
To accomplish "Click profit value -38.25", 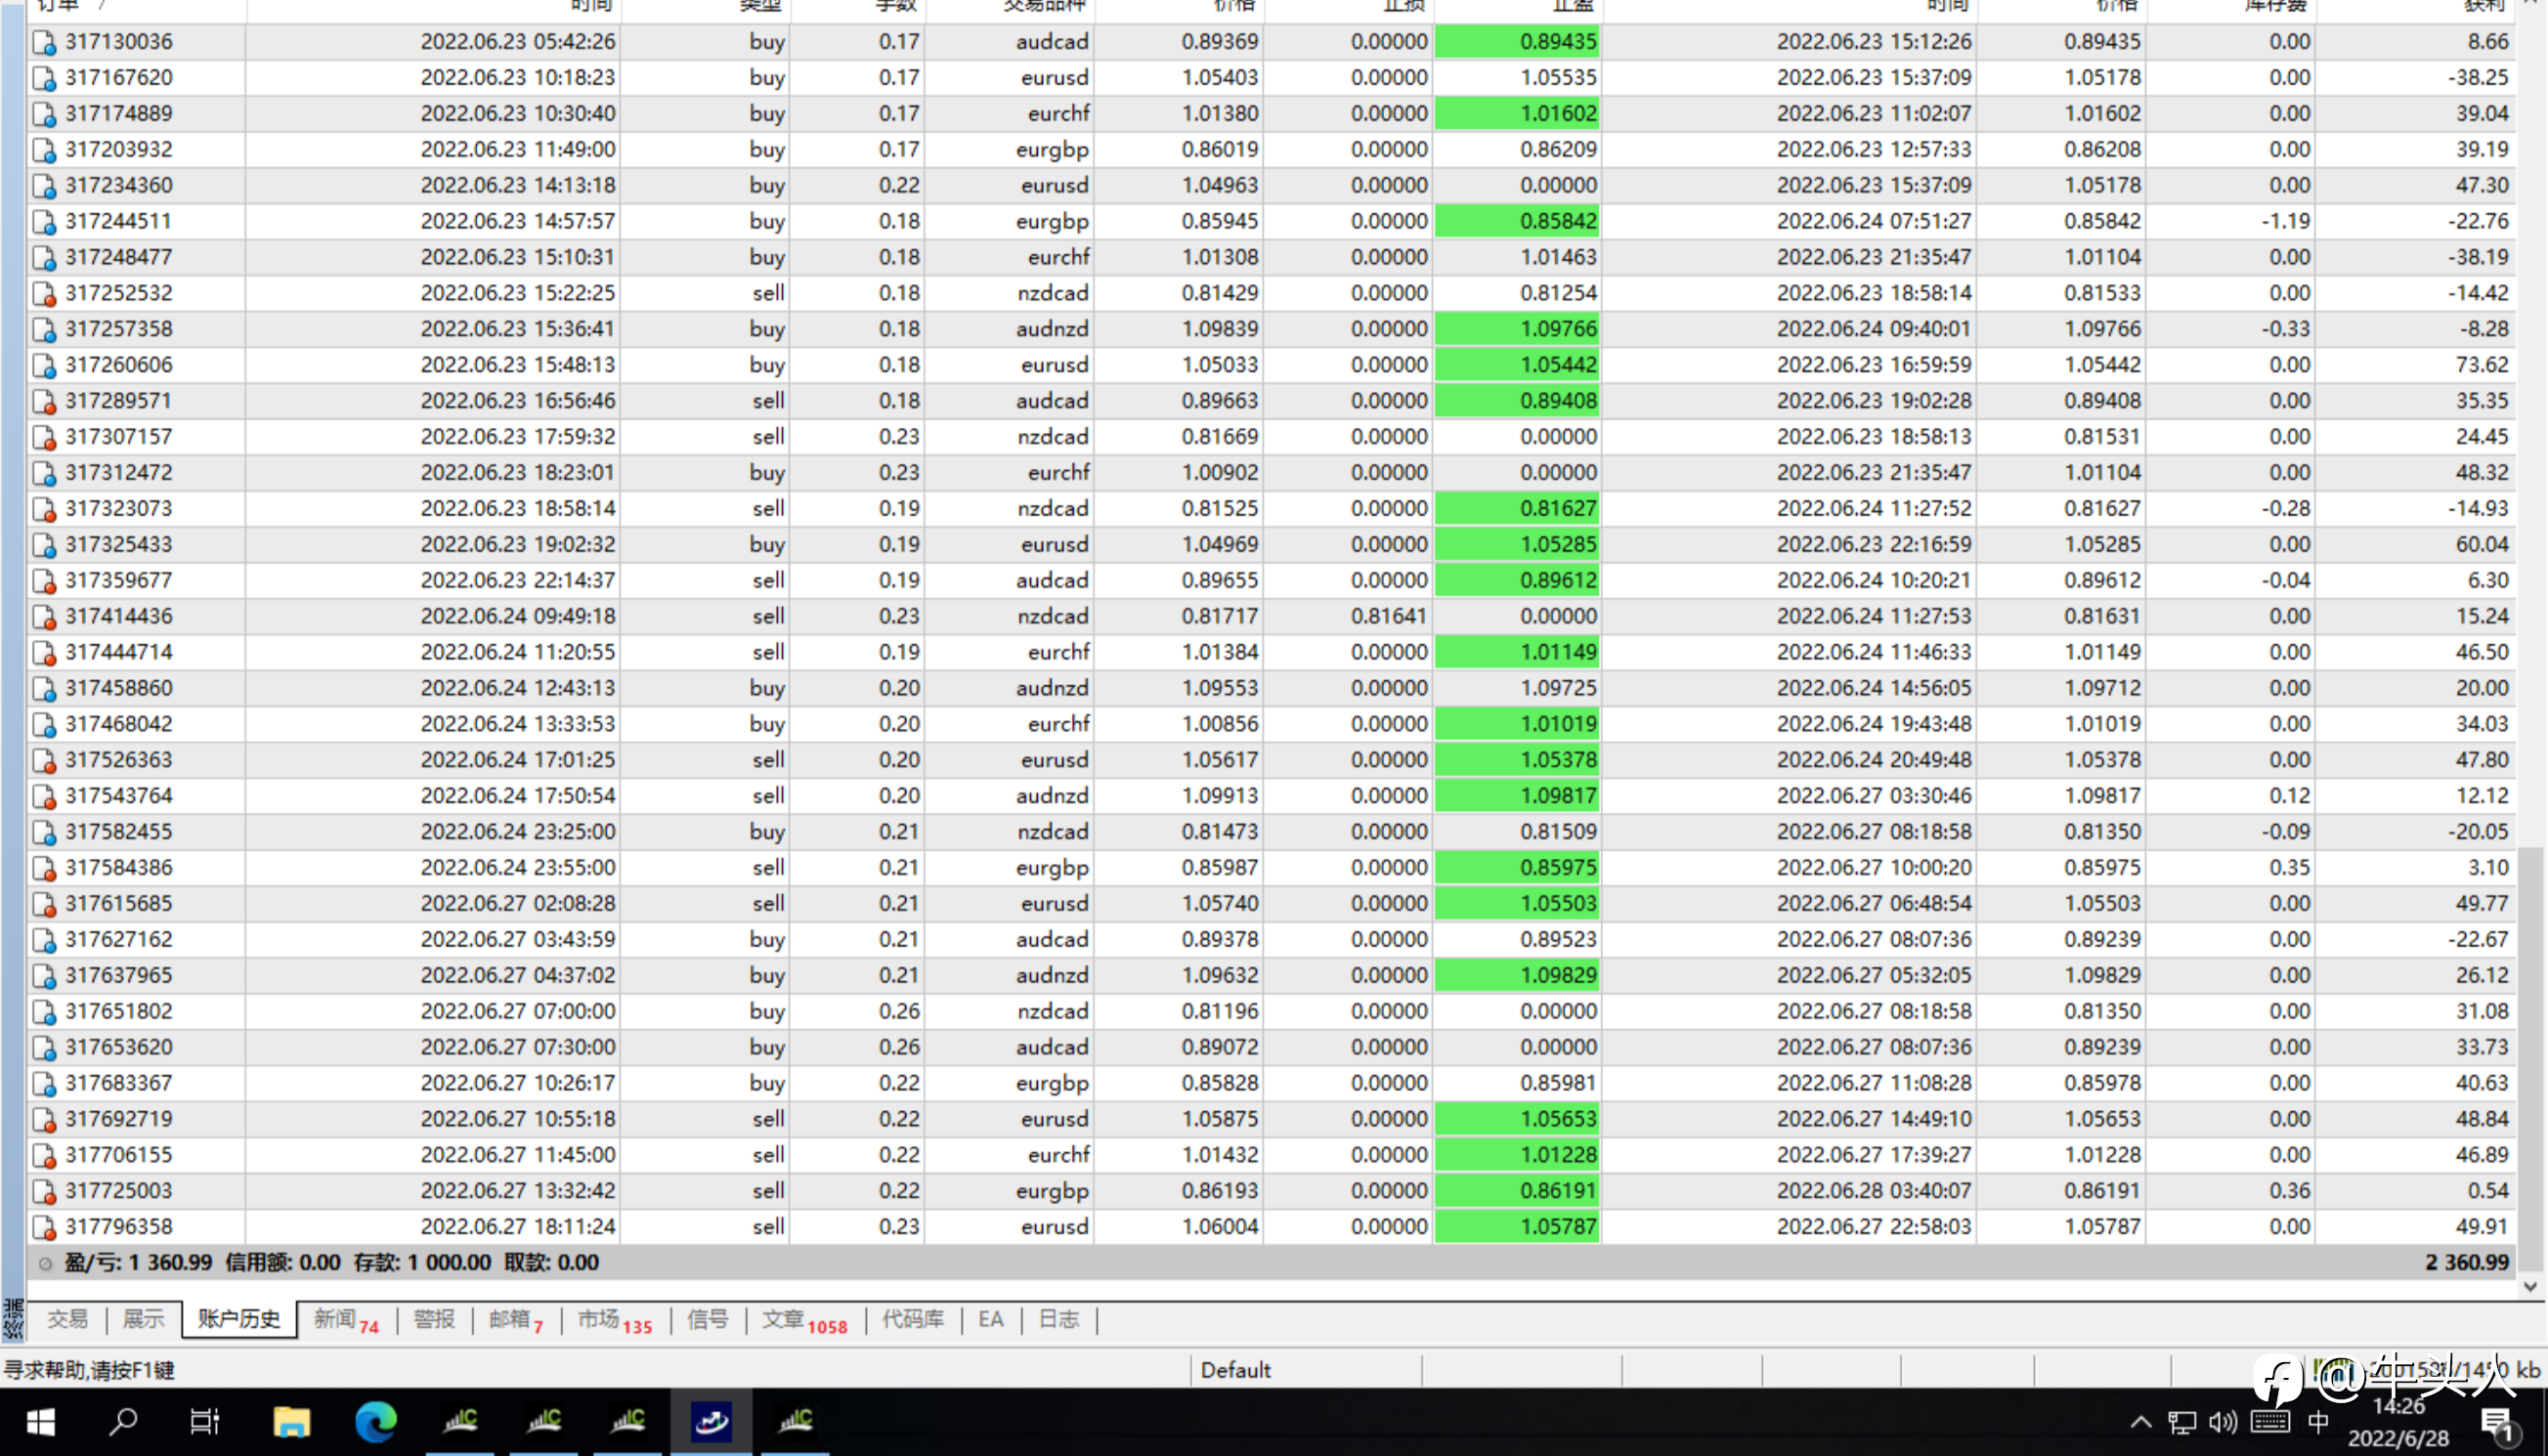I will tap(2478, 78).
